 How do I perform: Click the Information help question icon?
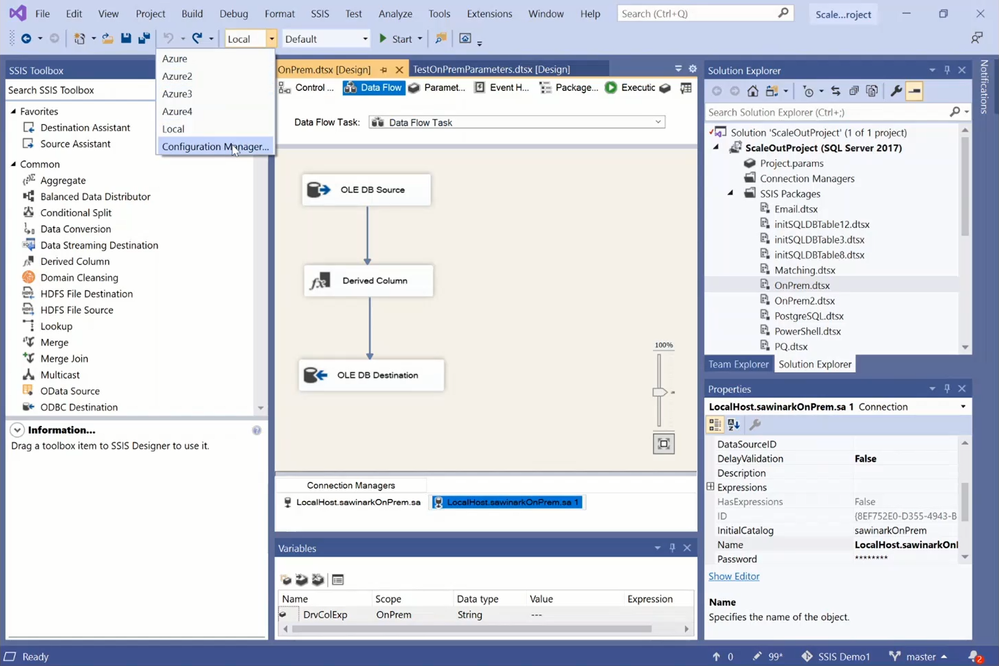pos(257,430)
